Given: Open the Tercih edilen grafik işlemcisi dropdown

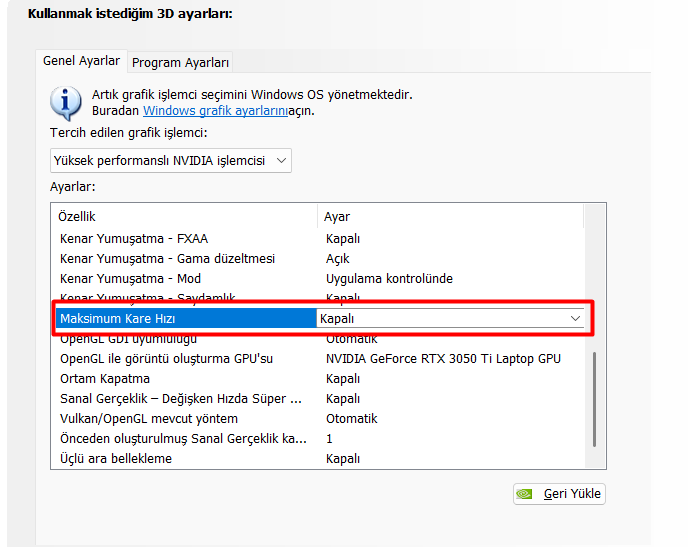Looking at the screenshot, I should click(x=171, y=160).
